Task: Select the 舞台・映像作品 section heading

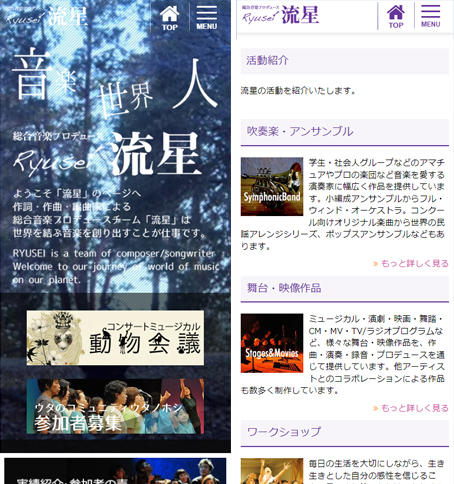Action: click(345, 289)
